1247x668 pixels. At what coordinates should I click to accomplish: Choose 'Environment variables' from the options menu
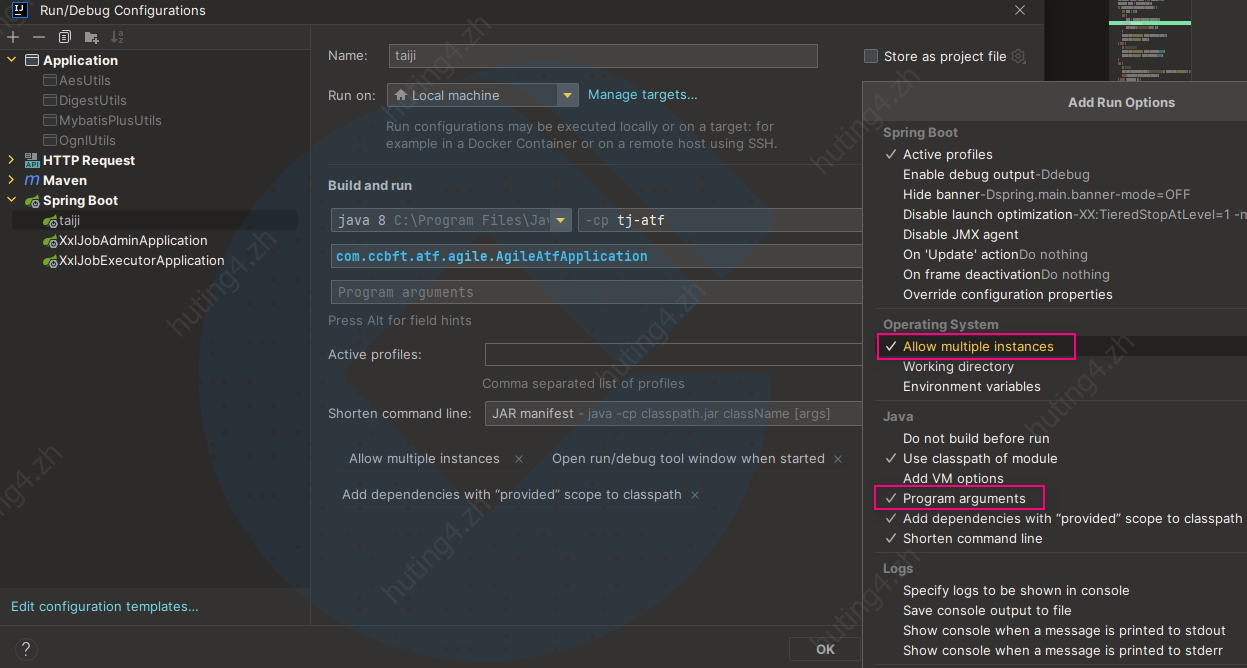pos(971,387)
